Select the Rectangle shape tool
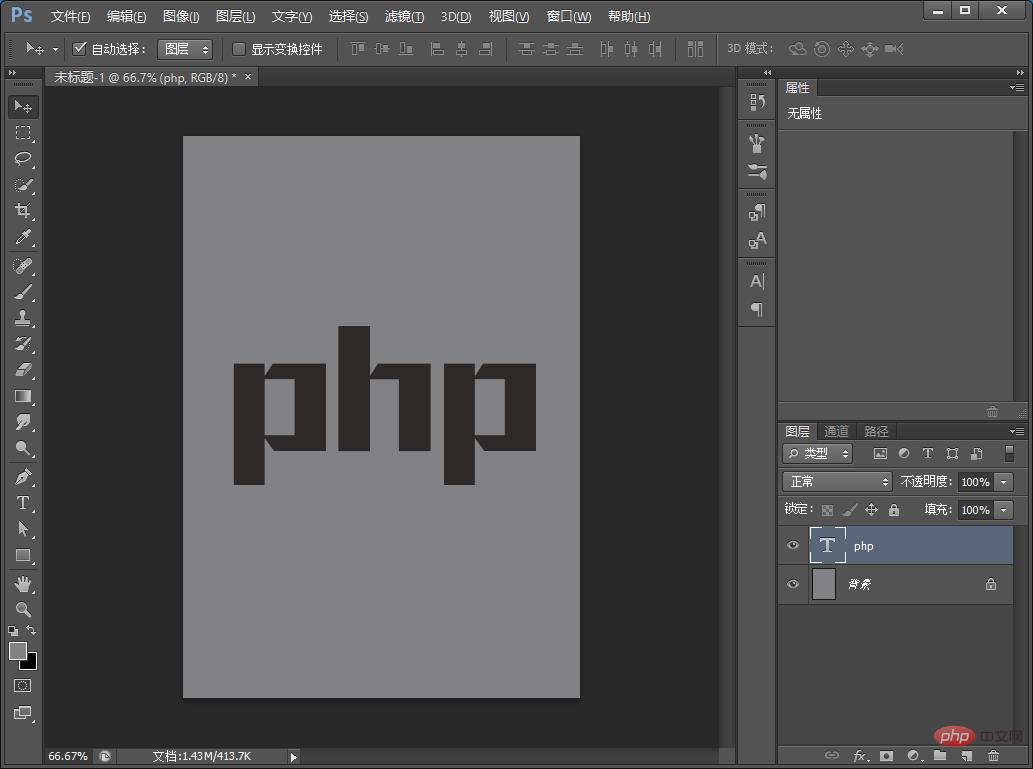Viewport: 1033px width, 769px height. coord(23,555)
